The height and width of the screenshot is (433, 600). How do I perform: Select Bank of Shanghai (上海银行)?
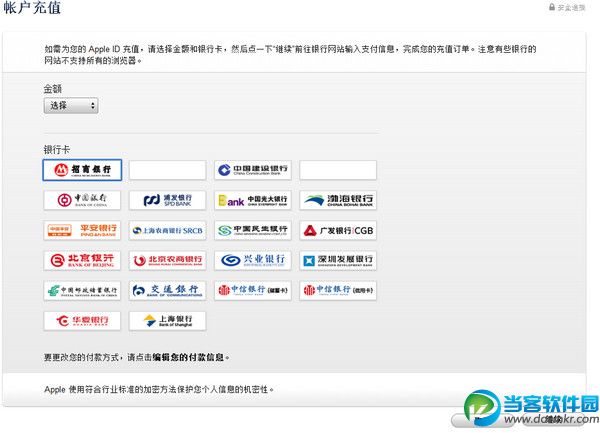[x=168, y=321]
